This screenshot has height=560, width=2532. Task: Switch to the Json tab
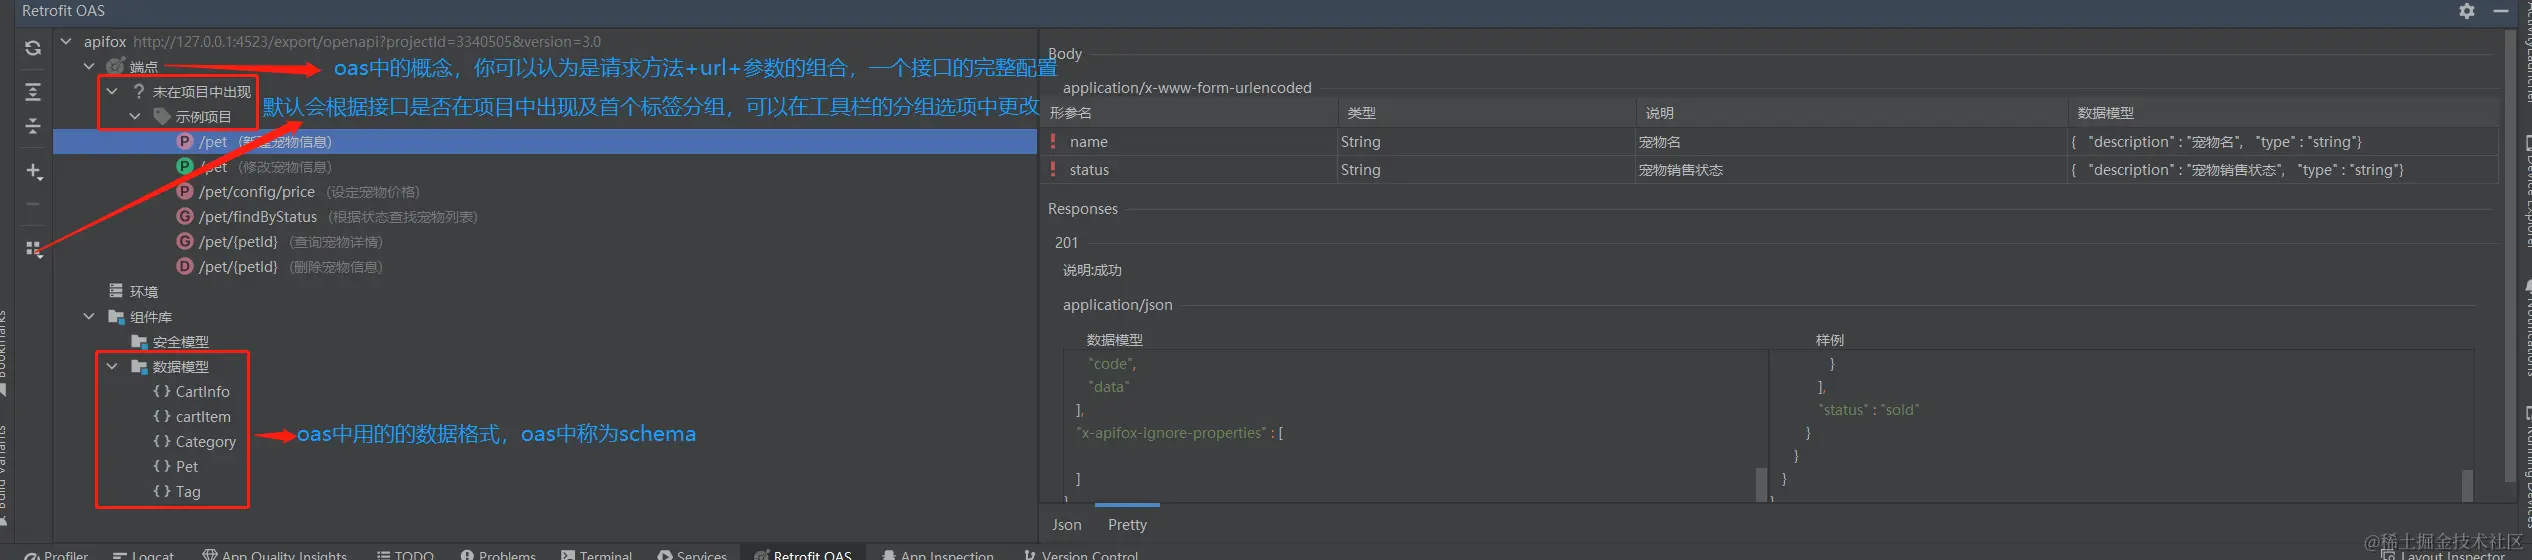1066,524
